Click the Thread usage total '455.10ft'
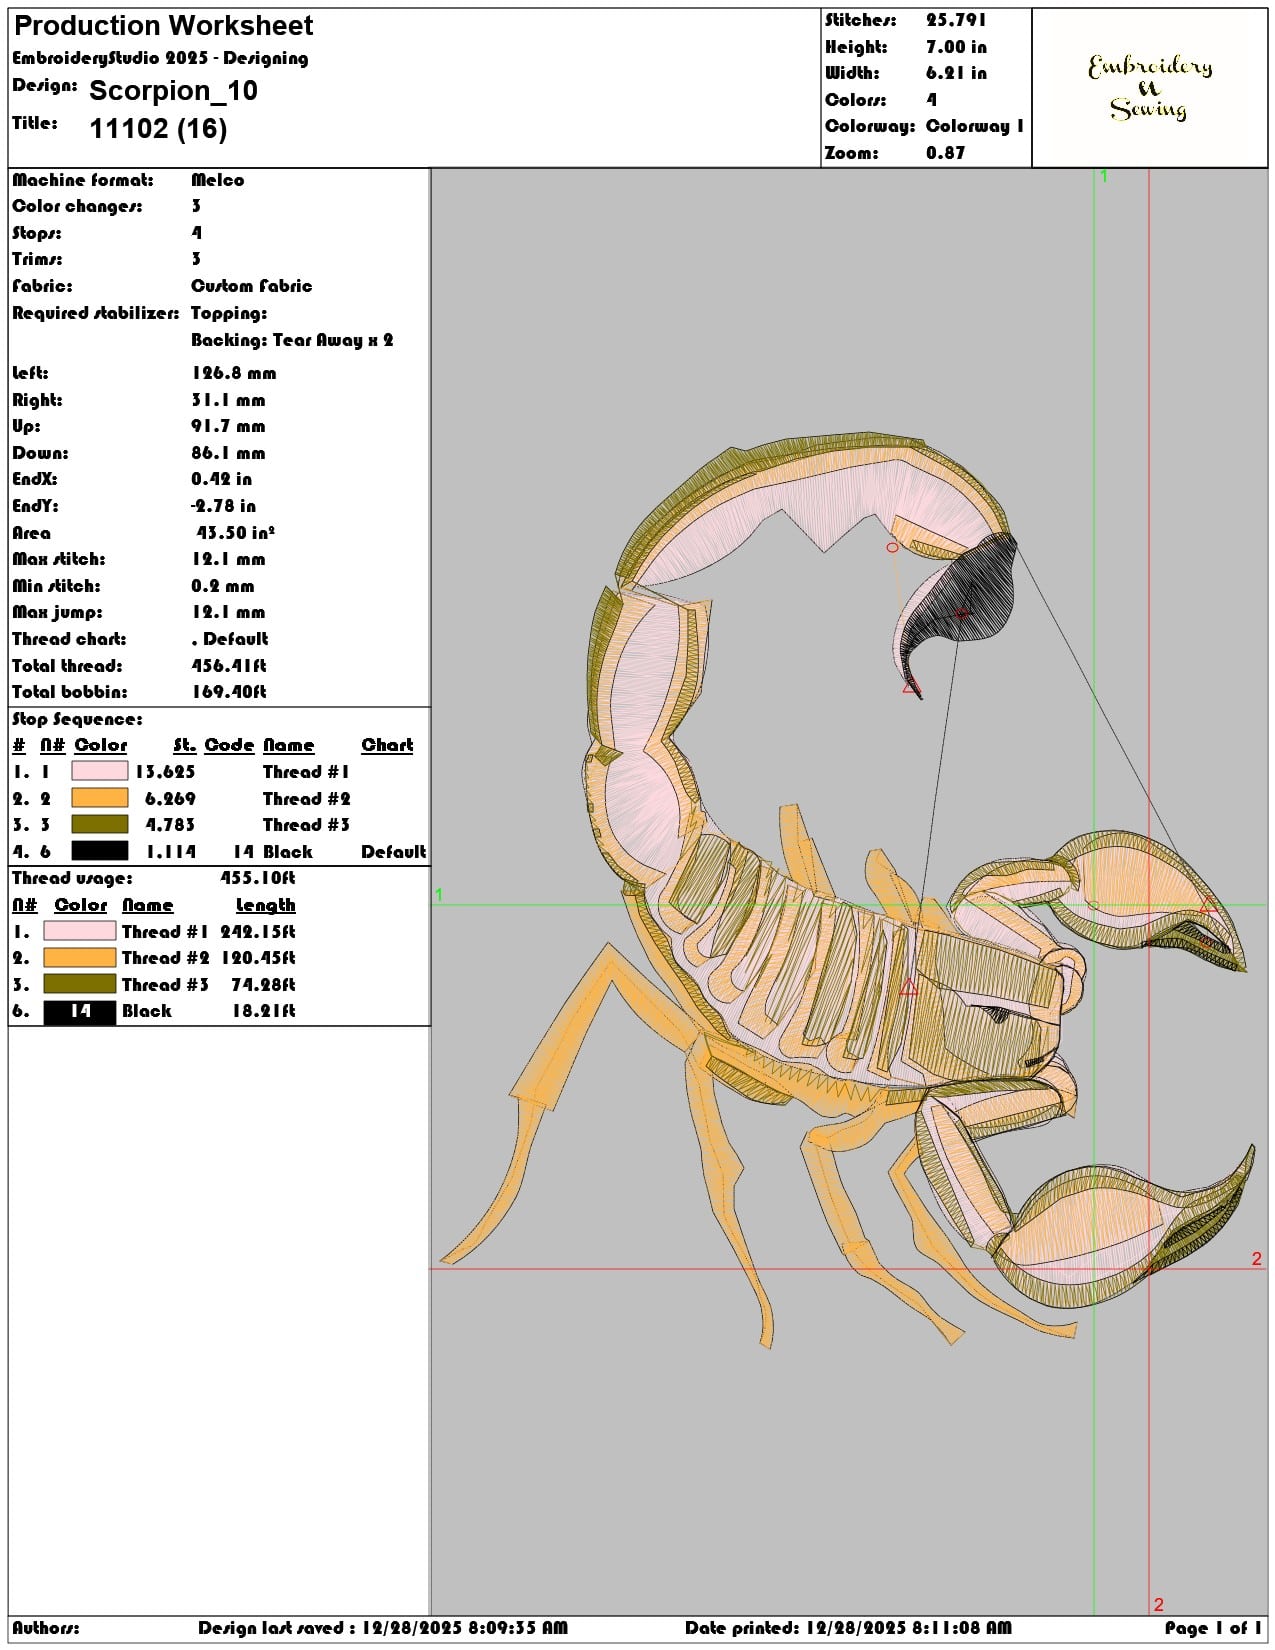 click(258, 878)
